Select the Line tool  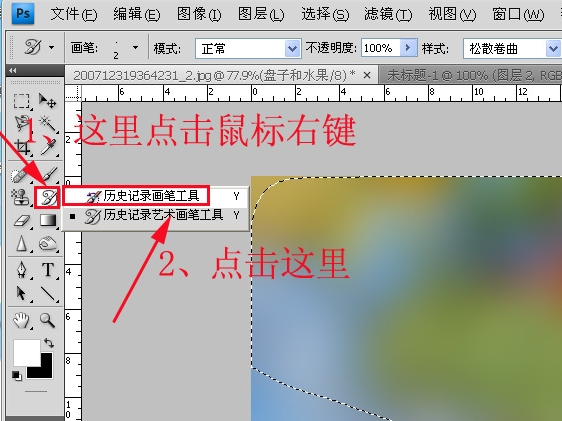(48, 293)
